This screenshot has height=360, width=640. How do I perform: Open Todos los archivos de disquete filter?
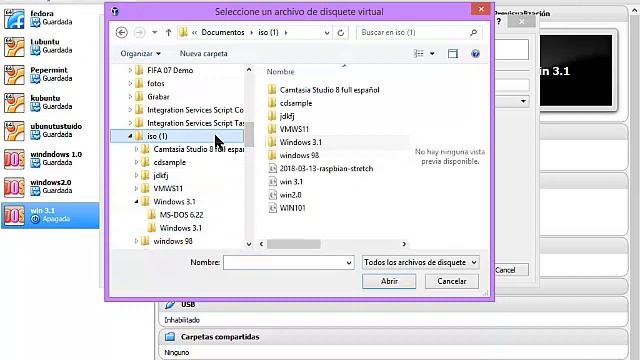click(420, 262)
